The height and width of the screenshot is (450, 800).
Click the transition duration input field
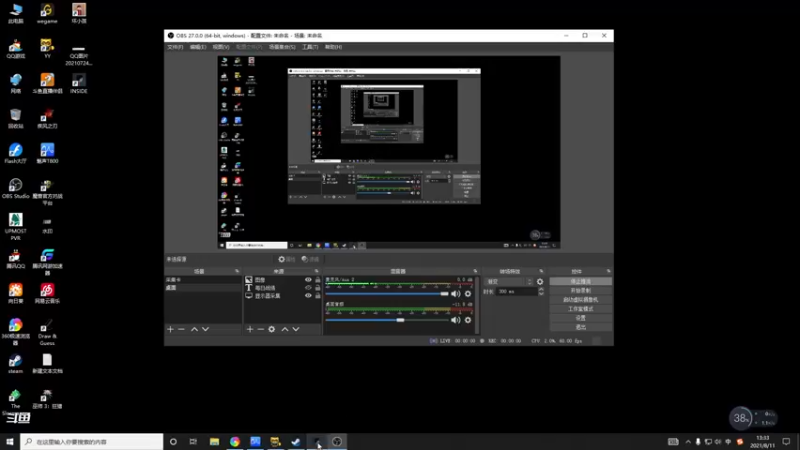(x=516, y=292)
